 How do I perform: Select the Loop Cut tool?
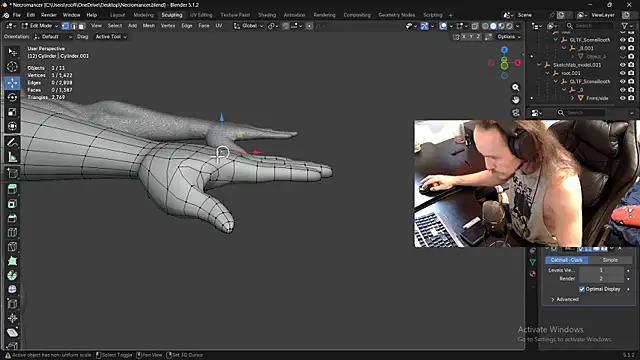click(12, 232)
